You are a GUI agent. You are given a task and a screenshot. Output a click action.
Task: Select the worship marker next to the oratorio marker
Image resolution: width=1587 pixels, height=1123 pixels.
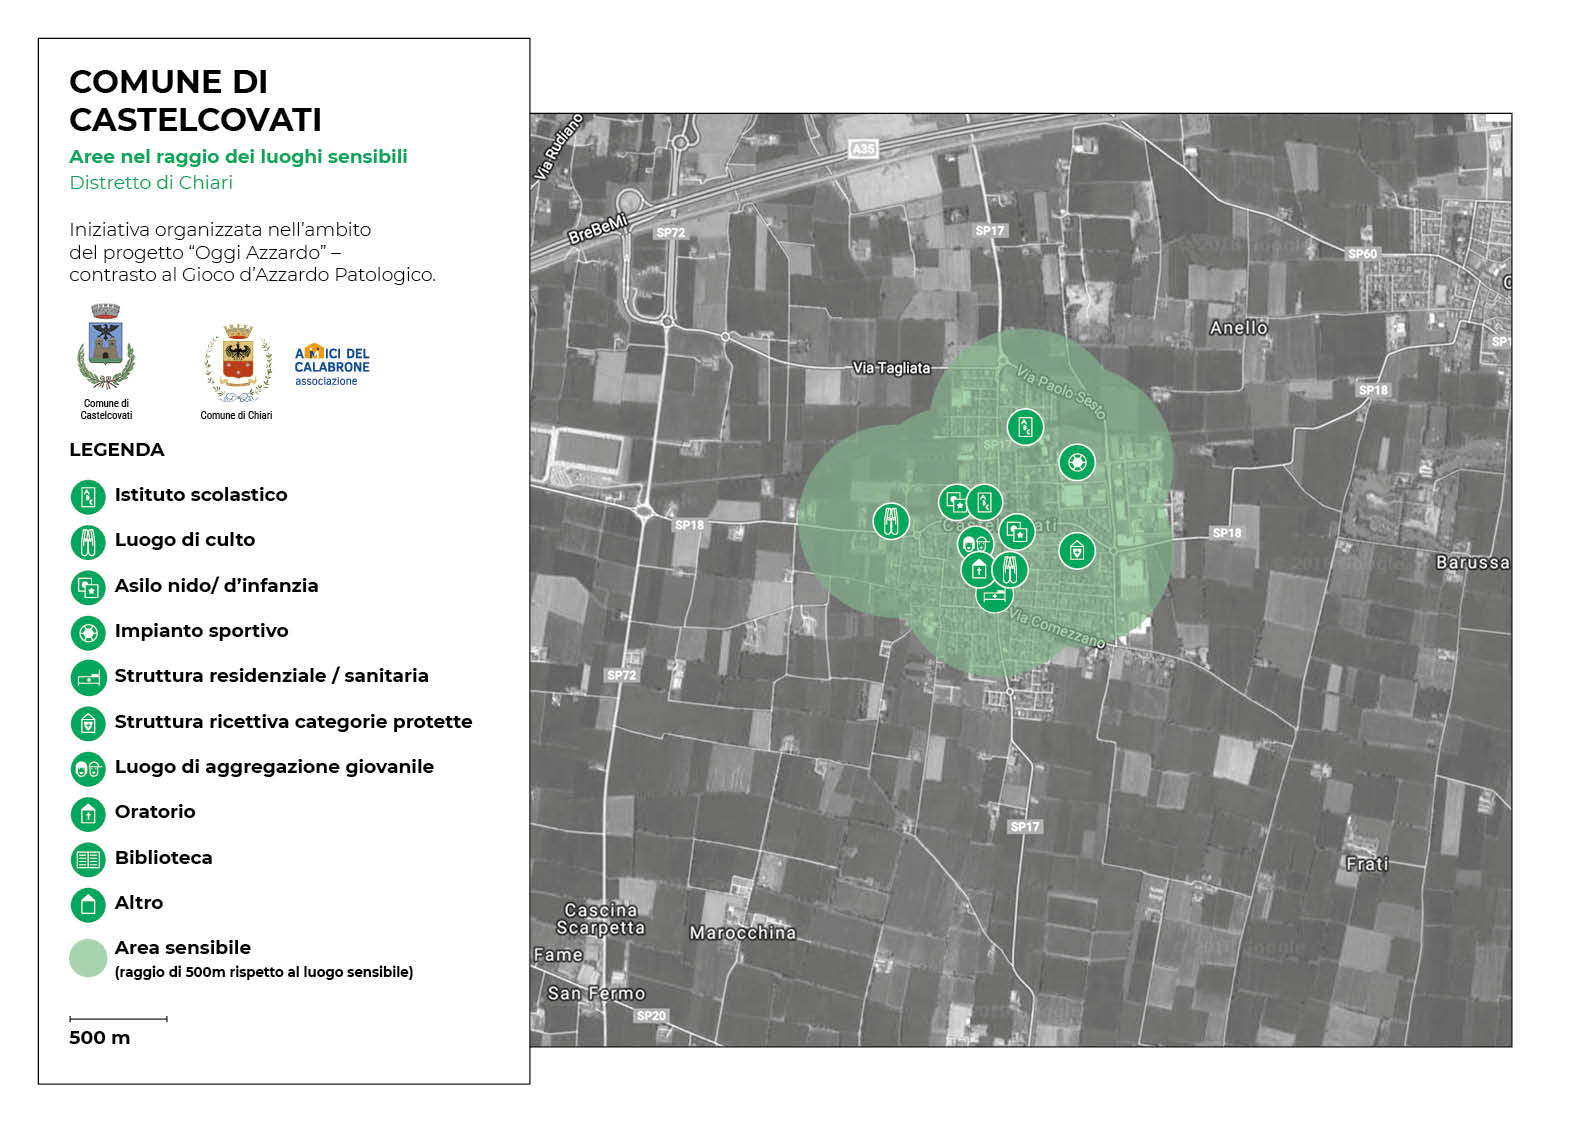click(1010, 570)
